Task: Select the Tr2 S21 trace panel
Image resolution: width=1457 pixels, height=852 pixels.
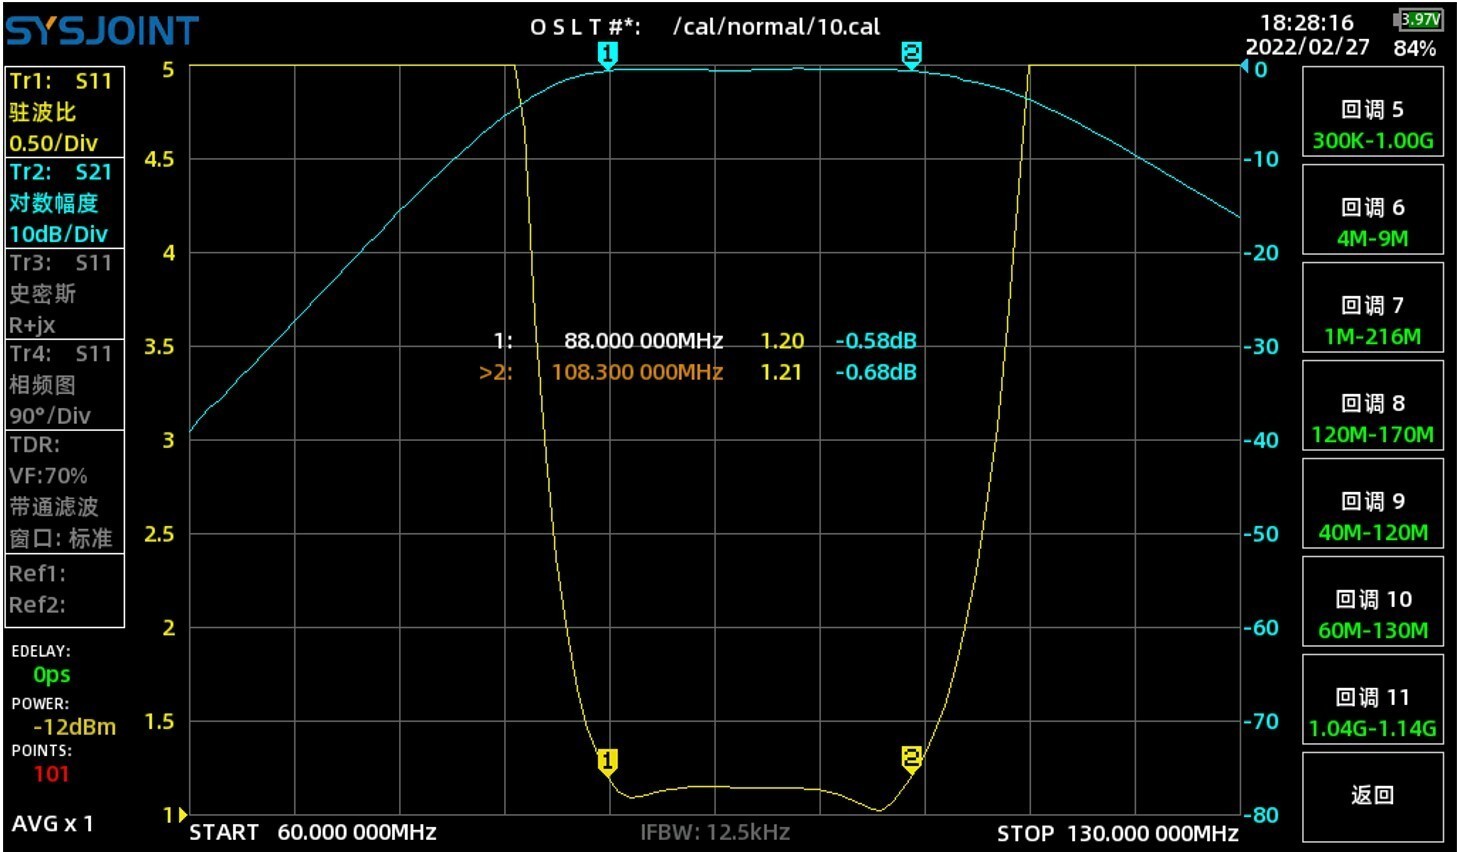Action: 65,202
